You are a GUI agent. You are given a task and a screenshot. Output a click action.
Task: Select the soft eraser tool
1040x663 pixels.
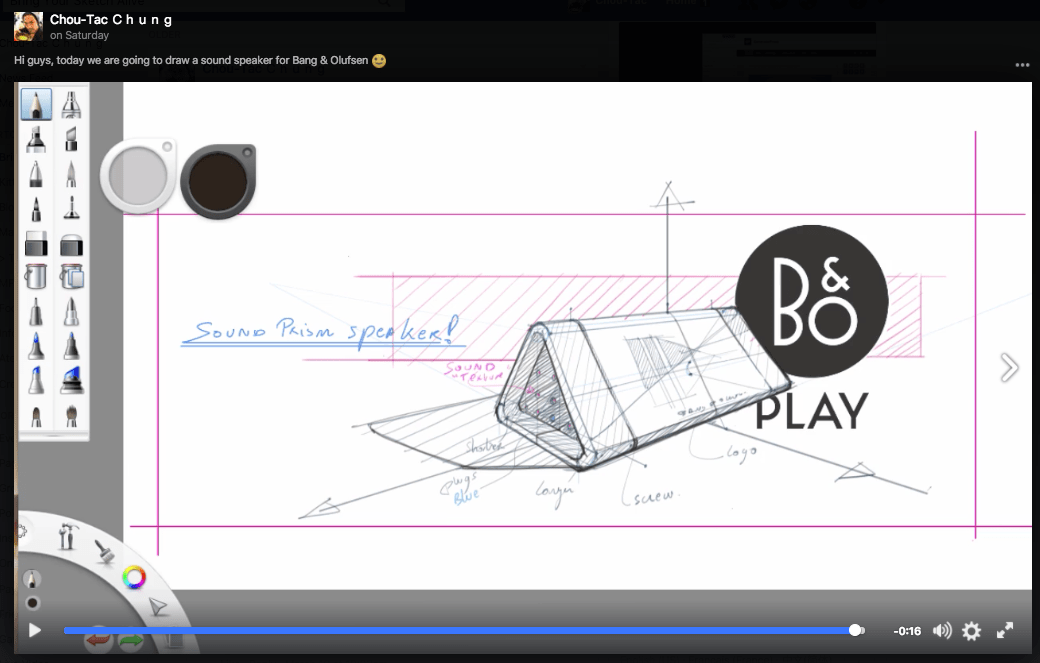click(x=71, y=244)
